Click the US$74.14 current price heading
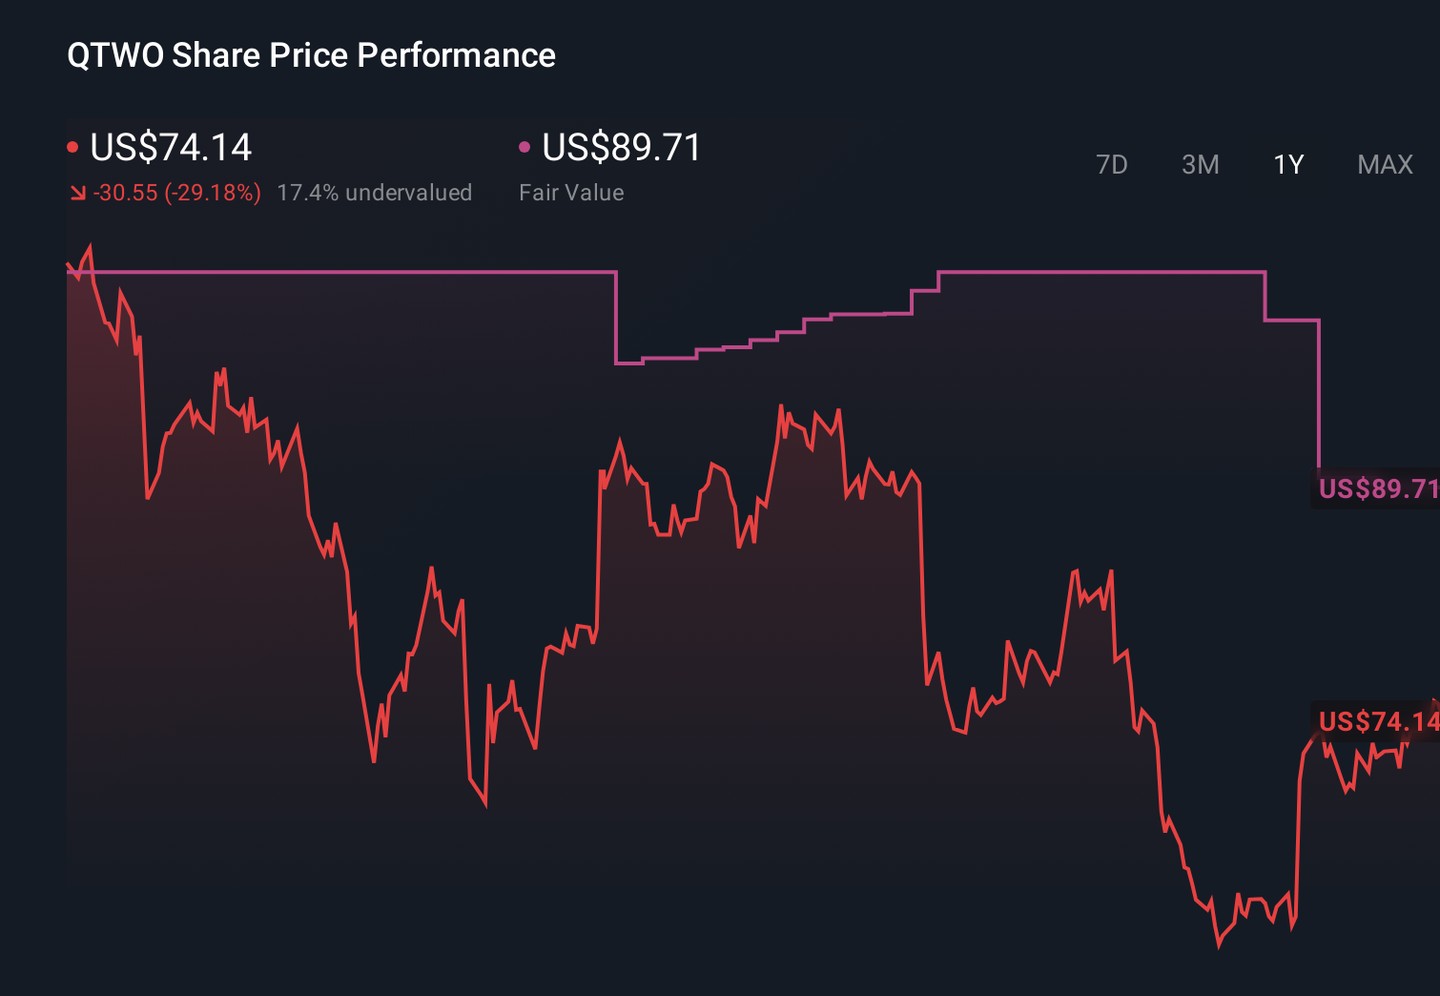This screenshot has width=1440, height=996. pyautogui.click(x=171, y=148)
